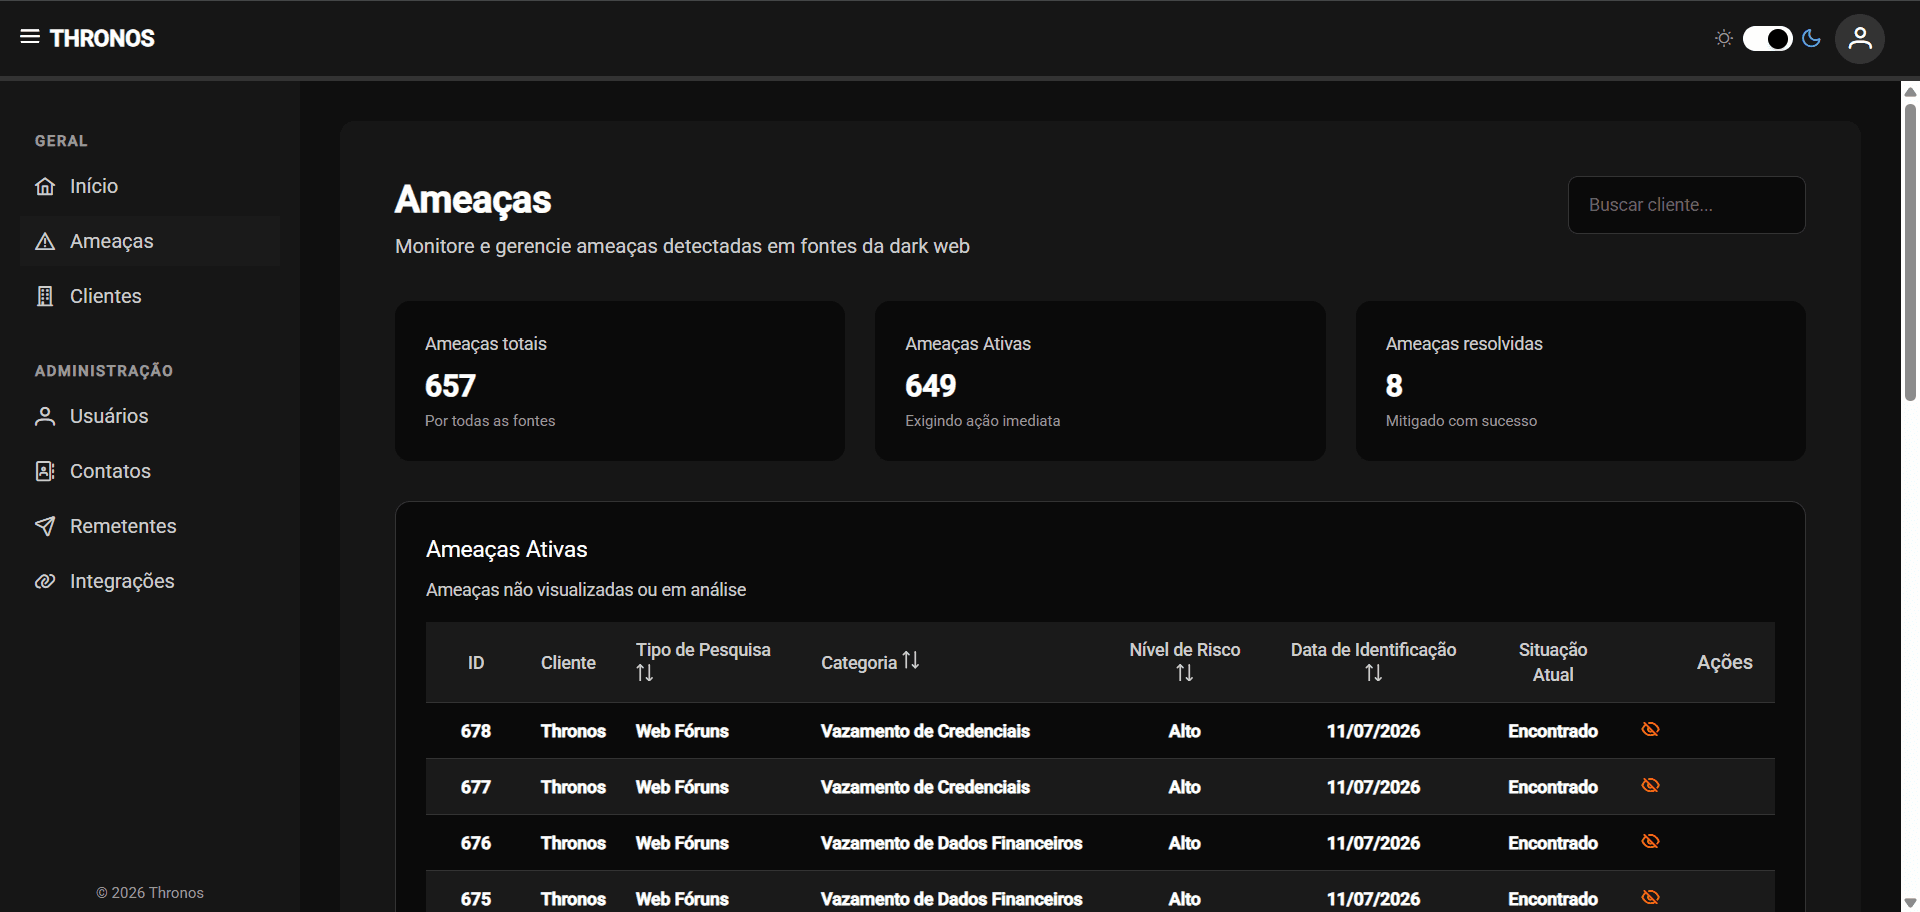
Task: Sort by Tipo de Pesquisa arrows
Action: 645,674
